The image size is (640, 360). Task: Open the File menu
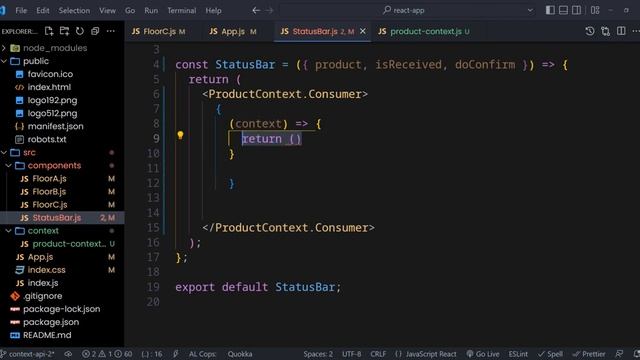click(x=21, y=11)
